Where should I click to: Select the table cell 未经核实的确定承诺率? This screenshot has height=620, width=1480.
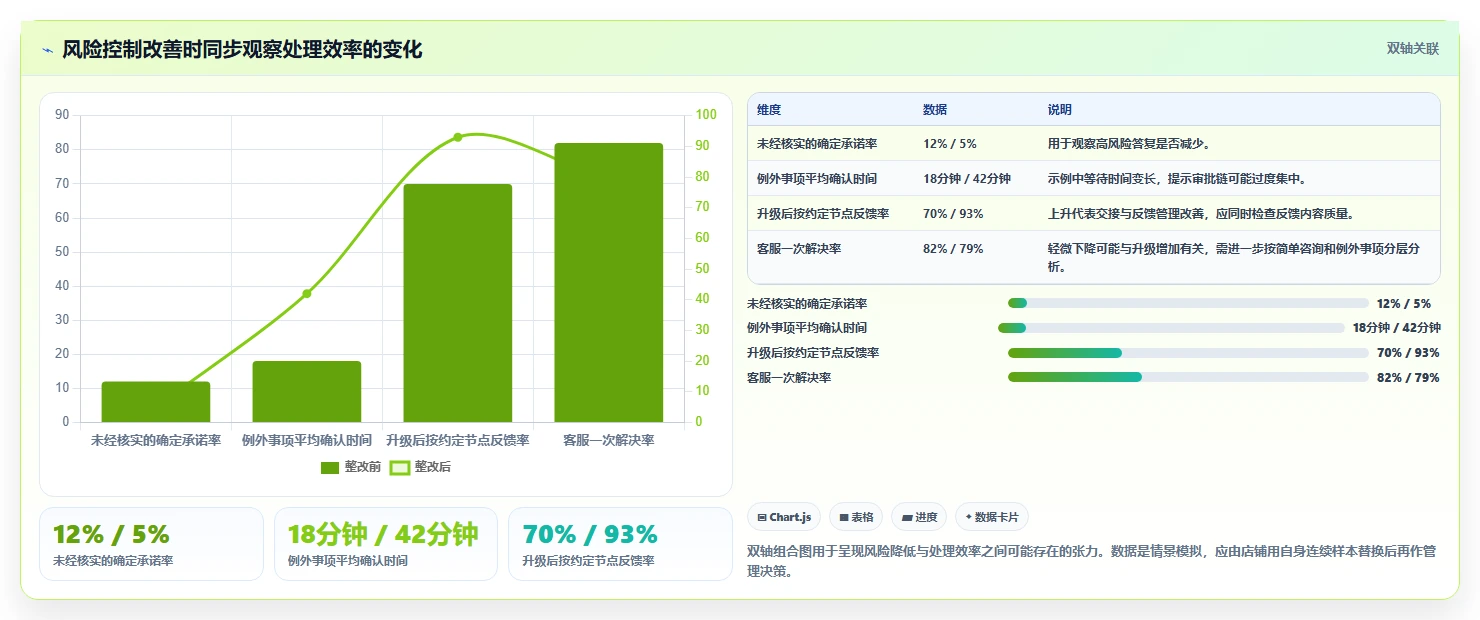(x=817, y=143)
